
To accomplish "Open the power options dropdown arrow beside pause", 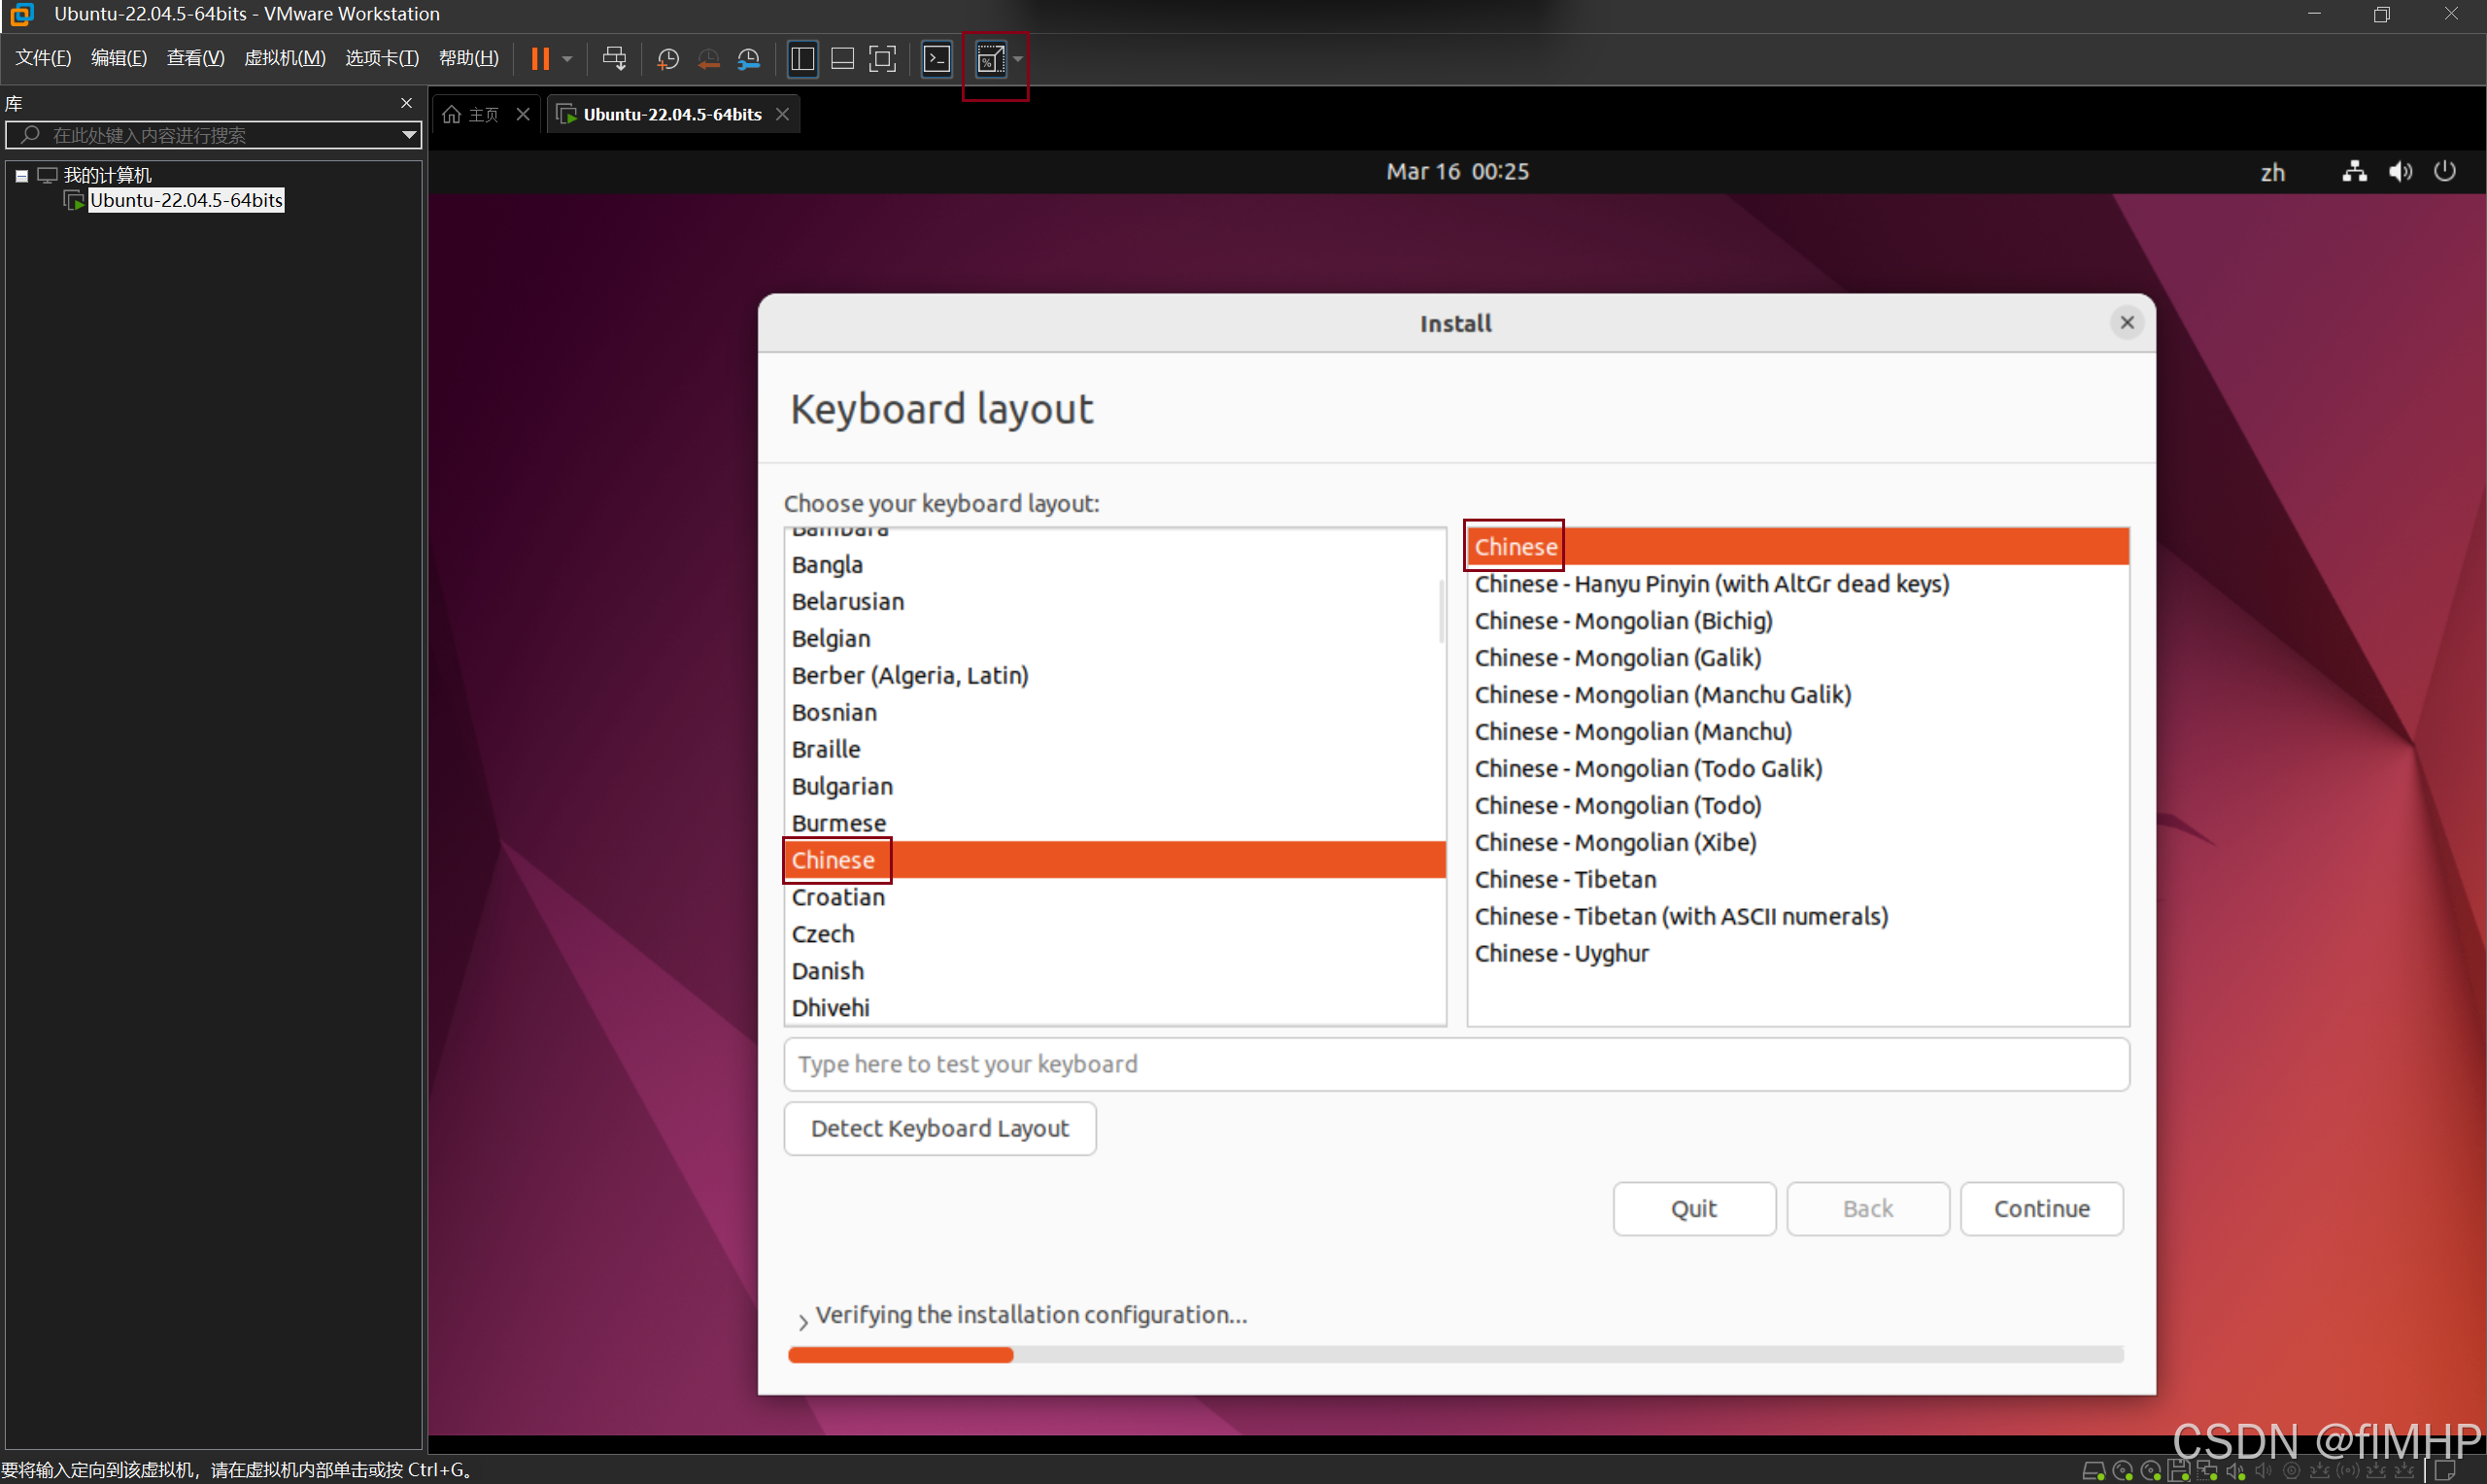I will pos(567,59).
